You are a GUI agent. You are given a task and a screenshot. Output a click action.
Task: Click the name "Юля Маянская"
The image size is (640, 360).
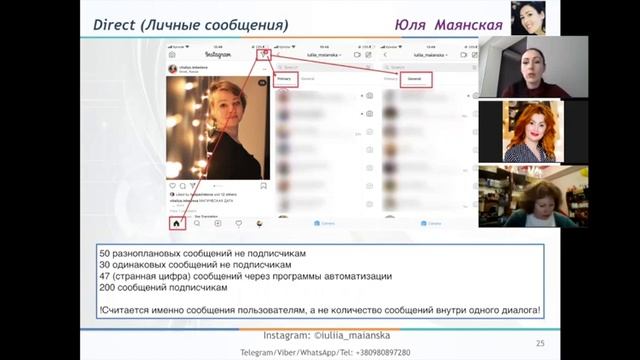coord(448,25)
